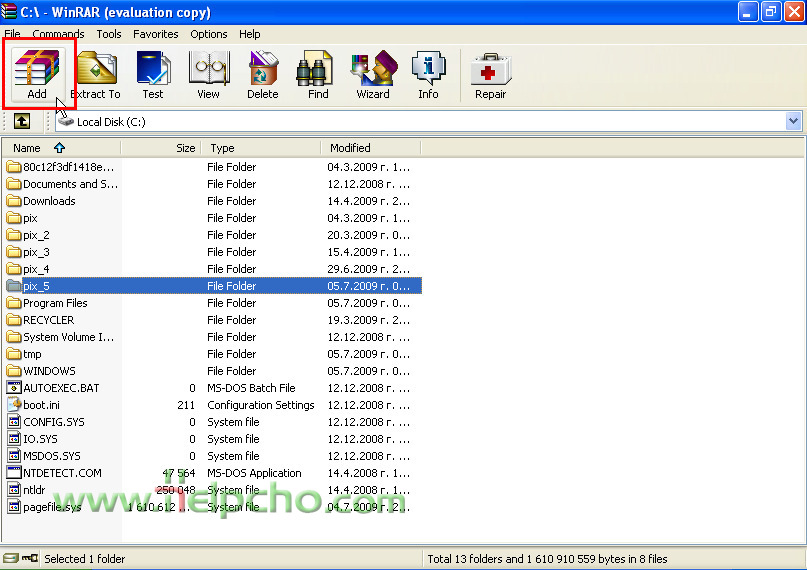This screenshot has width=807, height=570.
Task: Open the Help menu
Action: pos(250,34)
